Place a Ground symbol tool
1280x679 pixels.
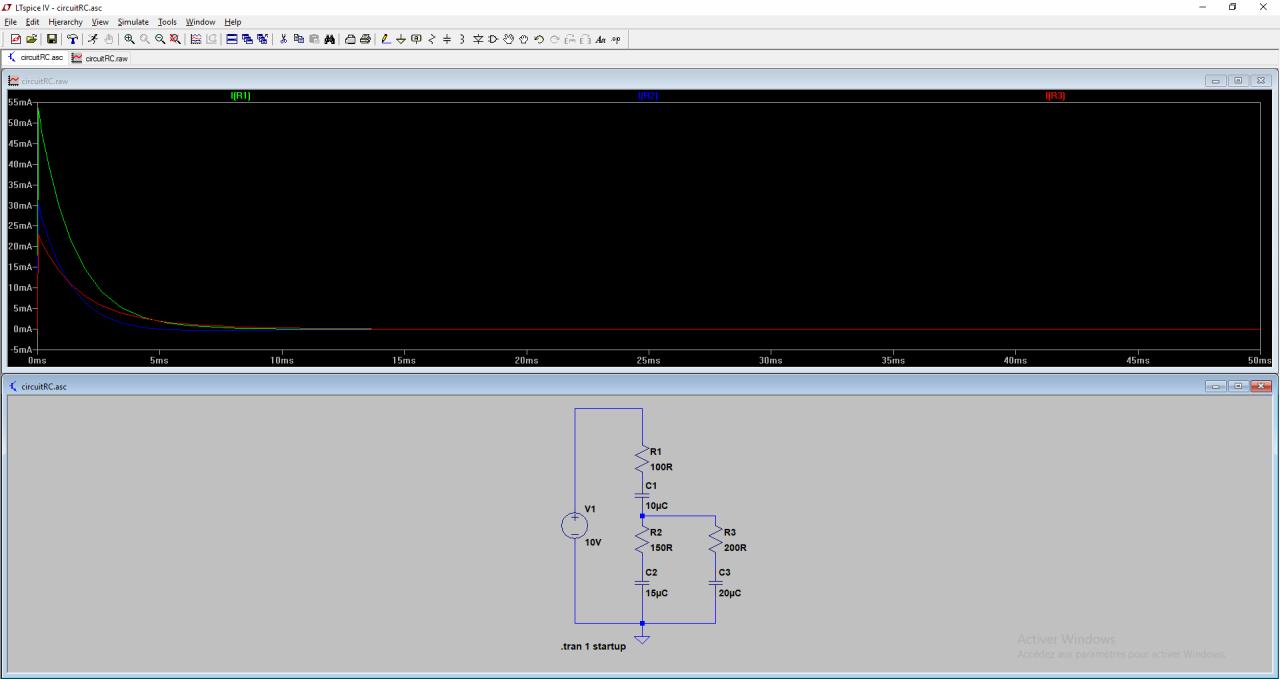401,39
